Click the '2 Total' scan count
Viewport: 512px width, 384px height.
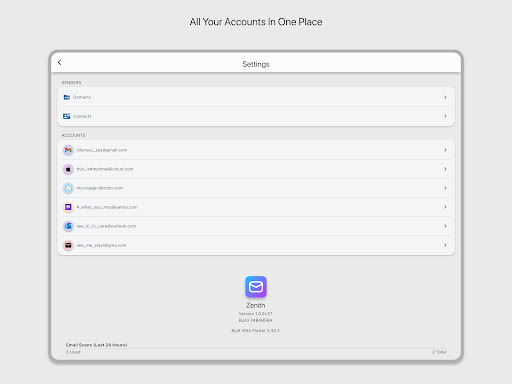pos(439,352)
